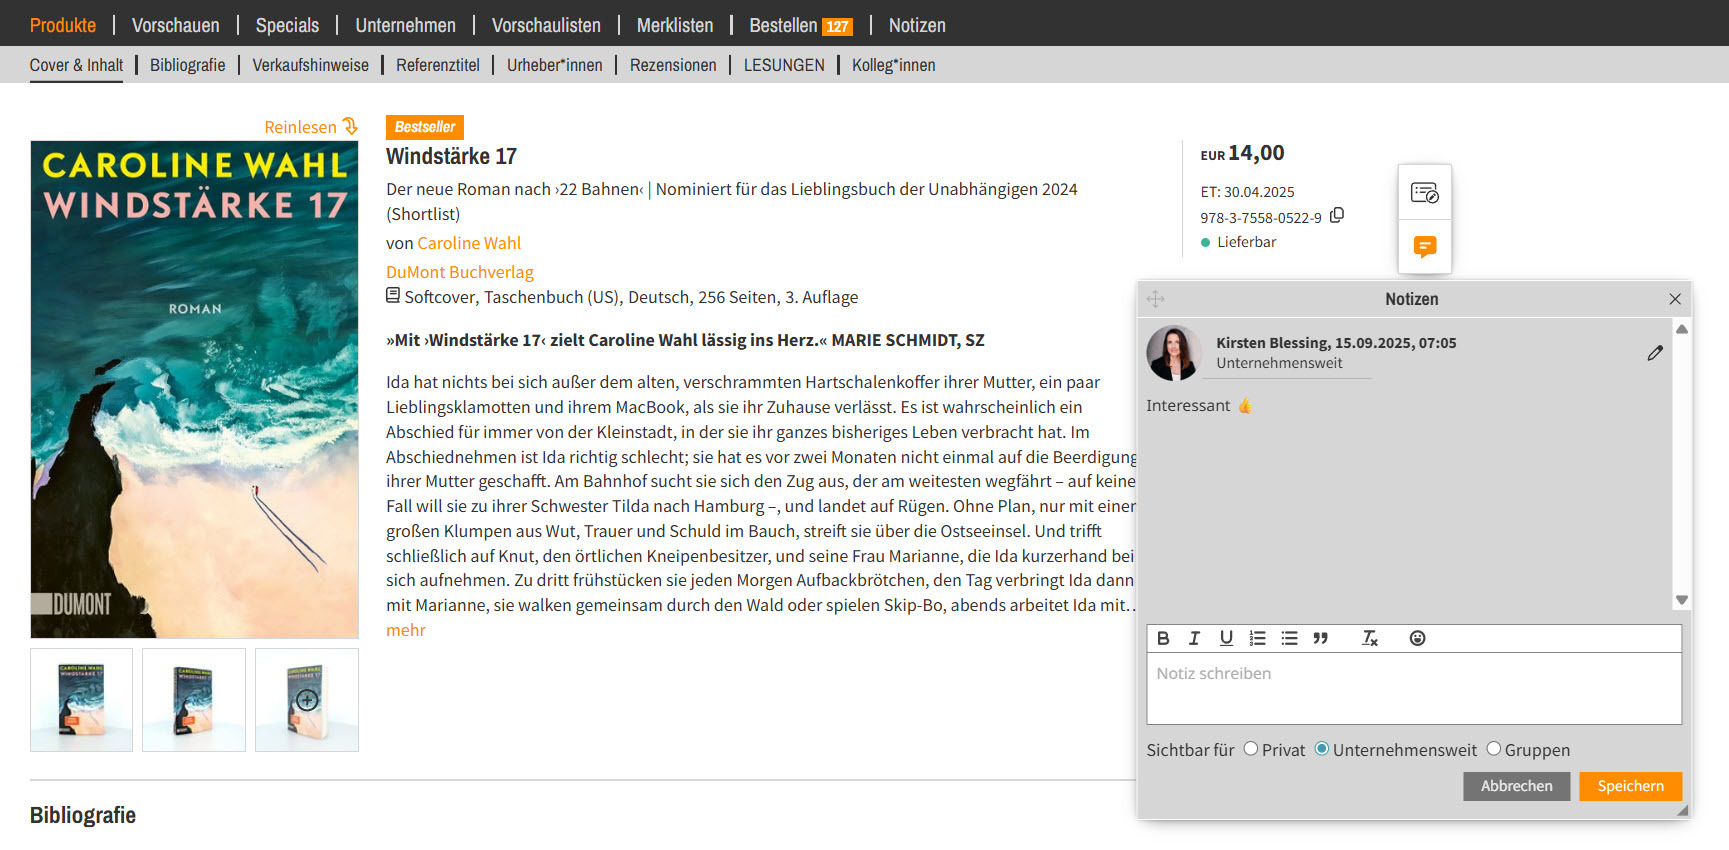This screenshot has height=850, width=1729.
Task: Open the Produkte menu
Action: click(x=63, y=25)
